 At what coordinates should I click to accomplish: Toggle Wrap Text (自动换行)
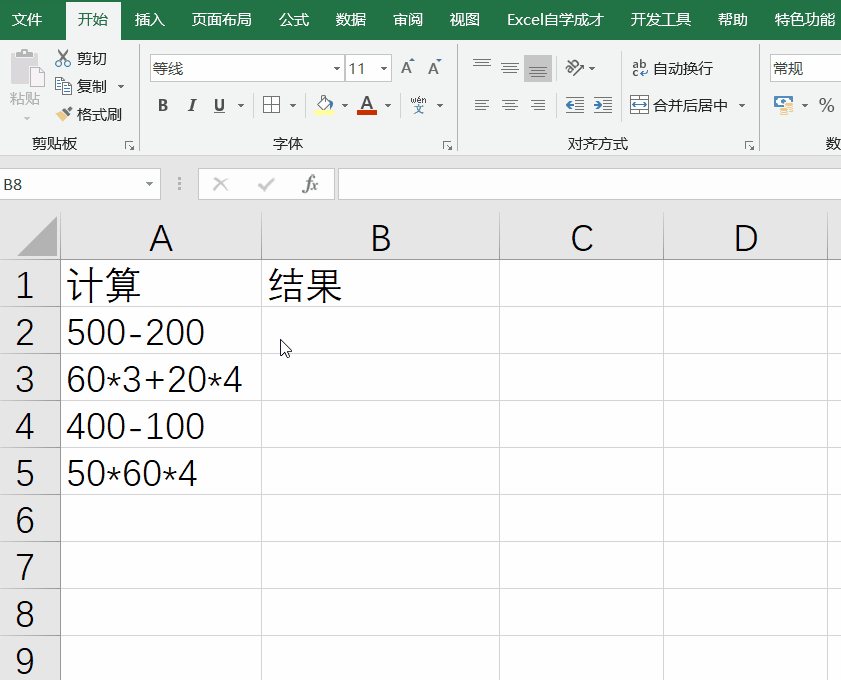[672, 68]
